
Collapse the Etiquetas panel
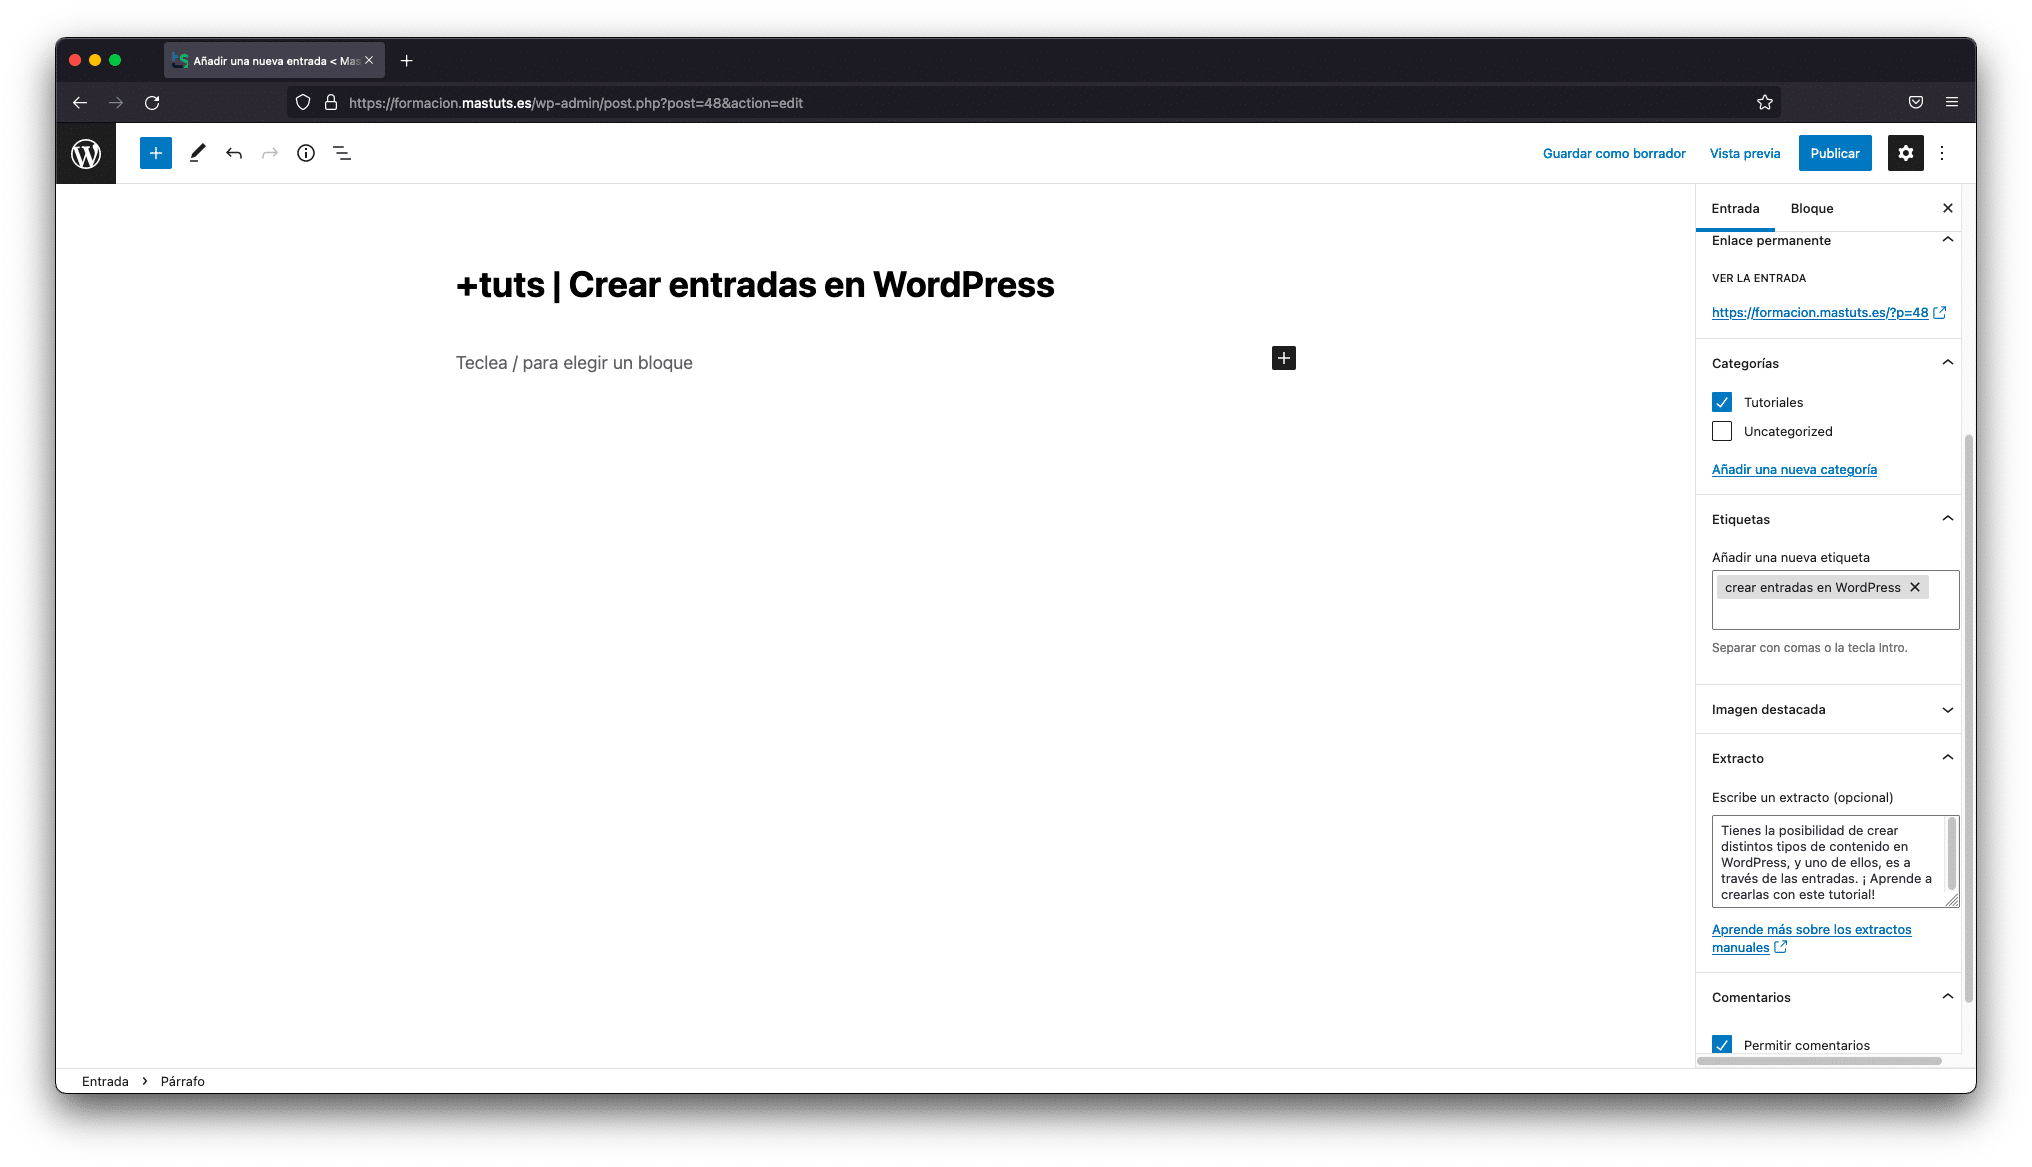1947,519
